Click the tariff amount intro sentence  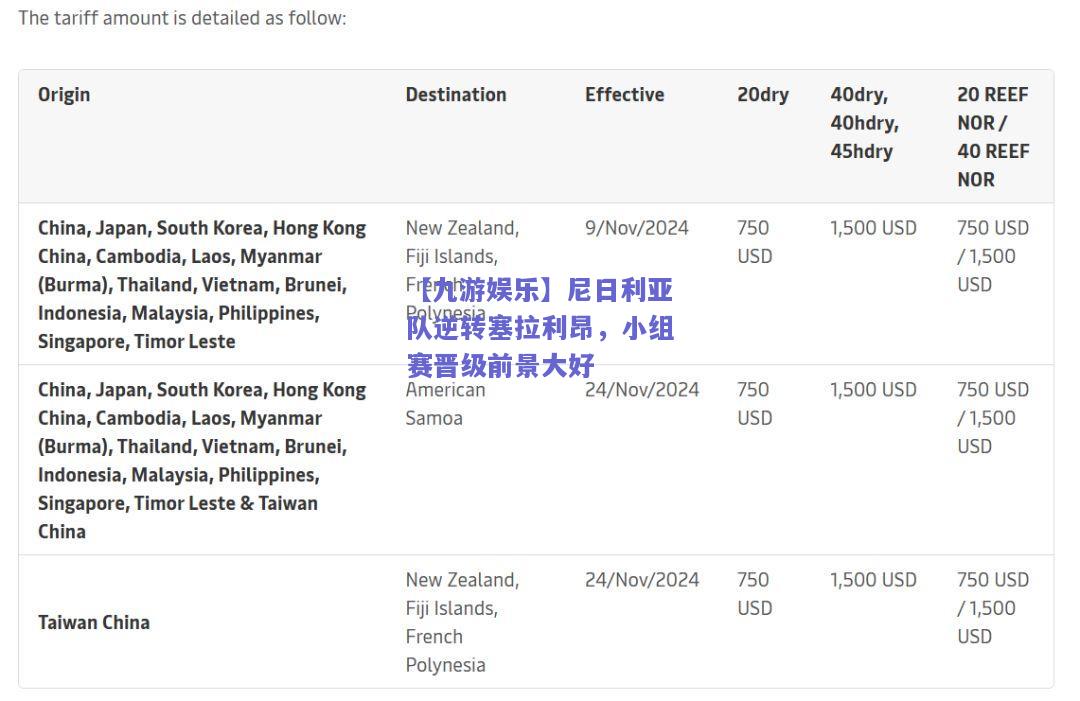(x=182, y=18)
